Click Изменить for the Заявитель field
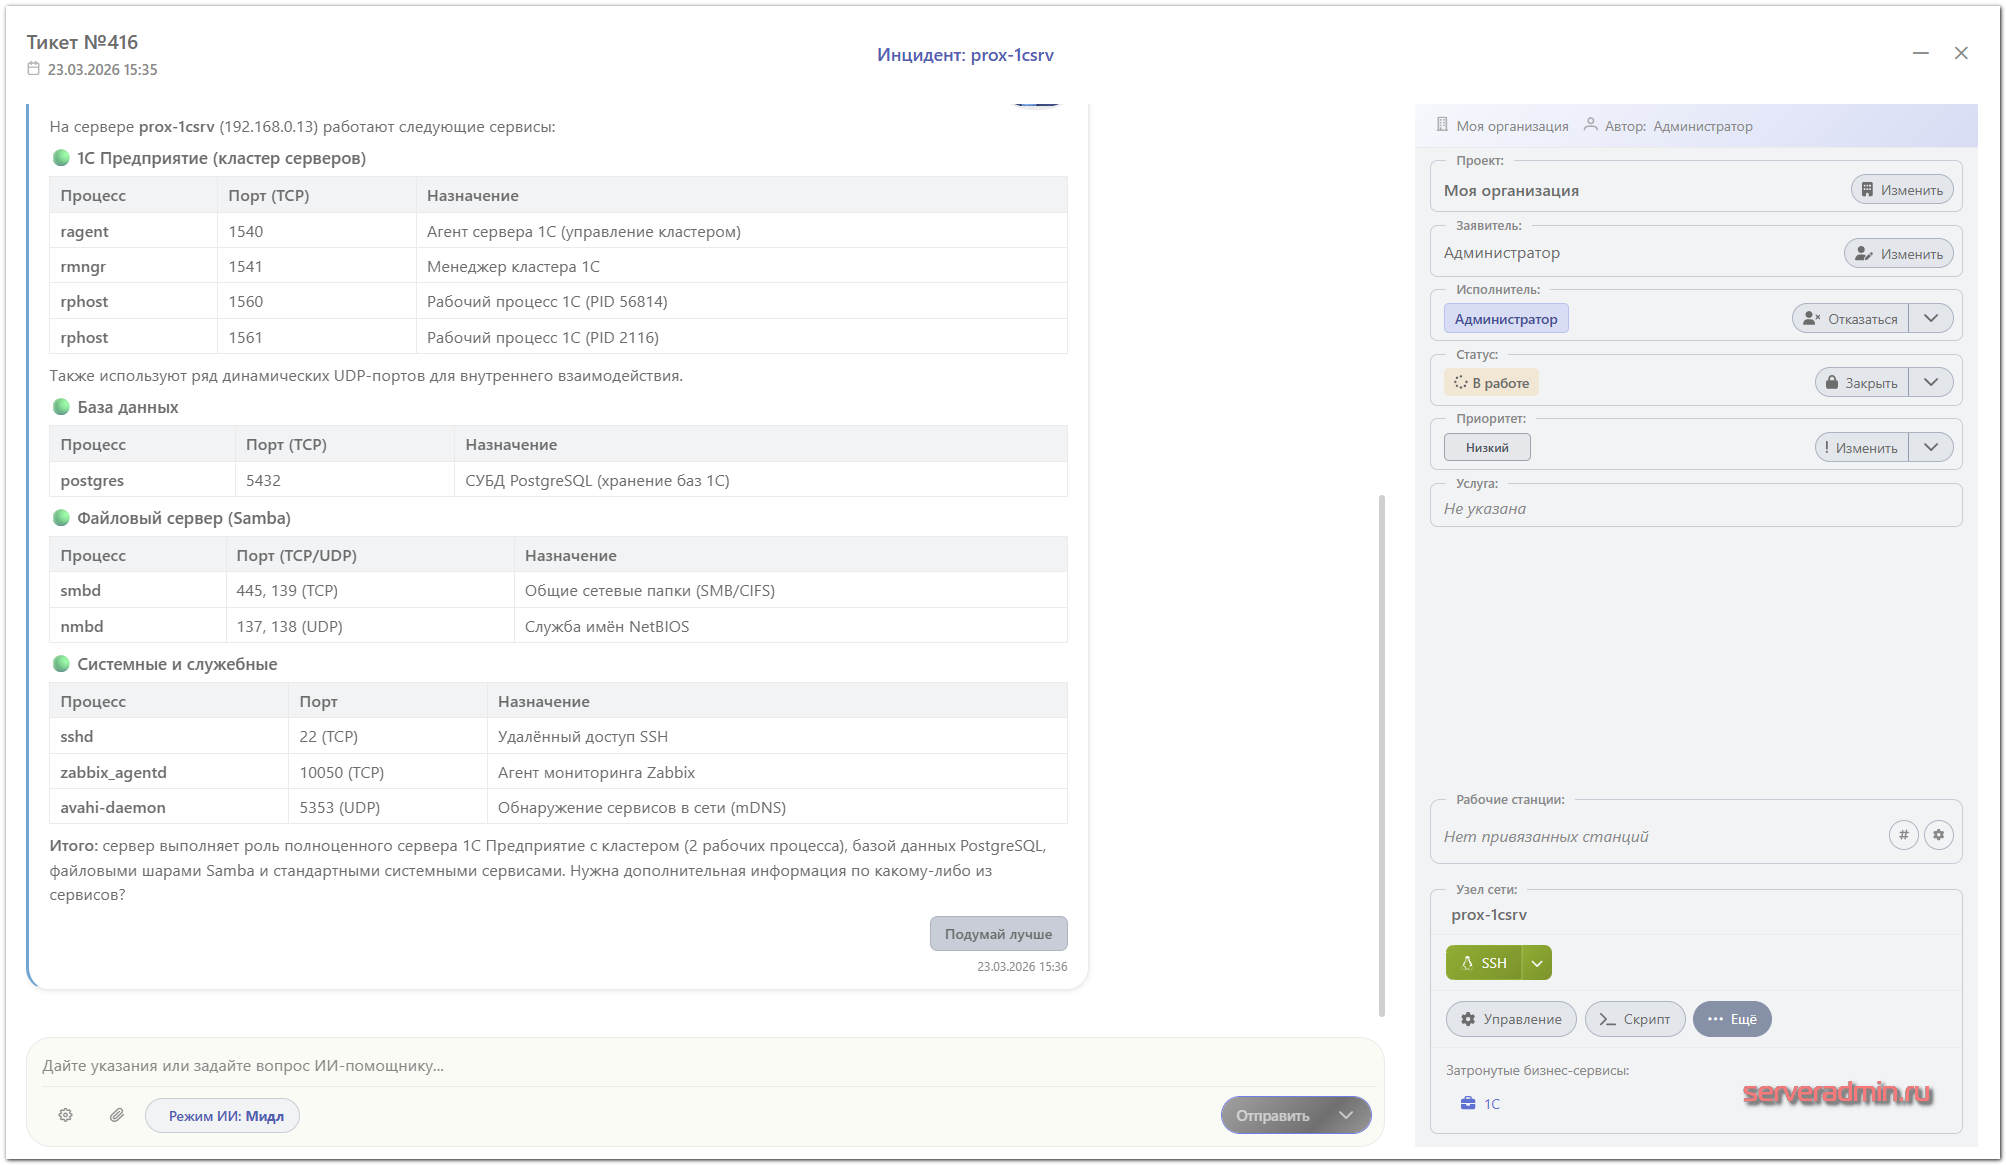2006x1165 pixels. [1898, 254]
